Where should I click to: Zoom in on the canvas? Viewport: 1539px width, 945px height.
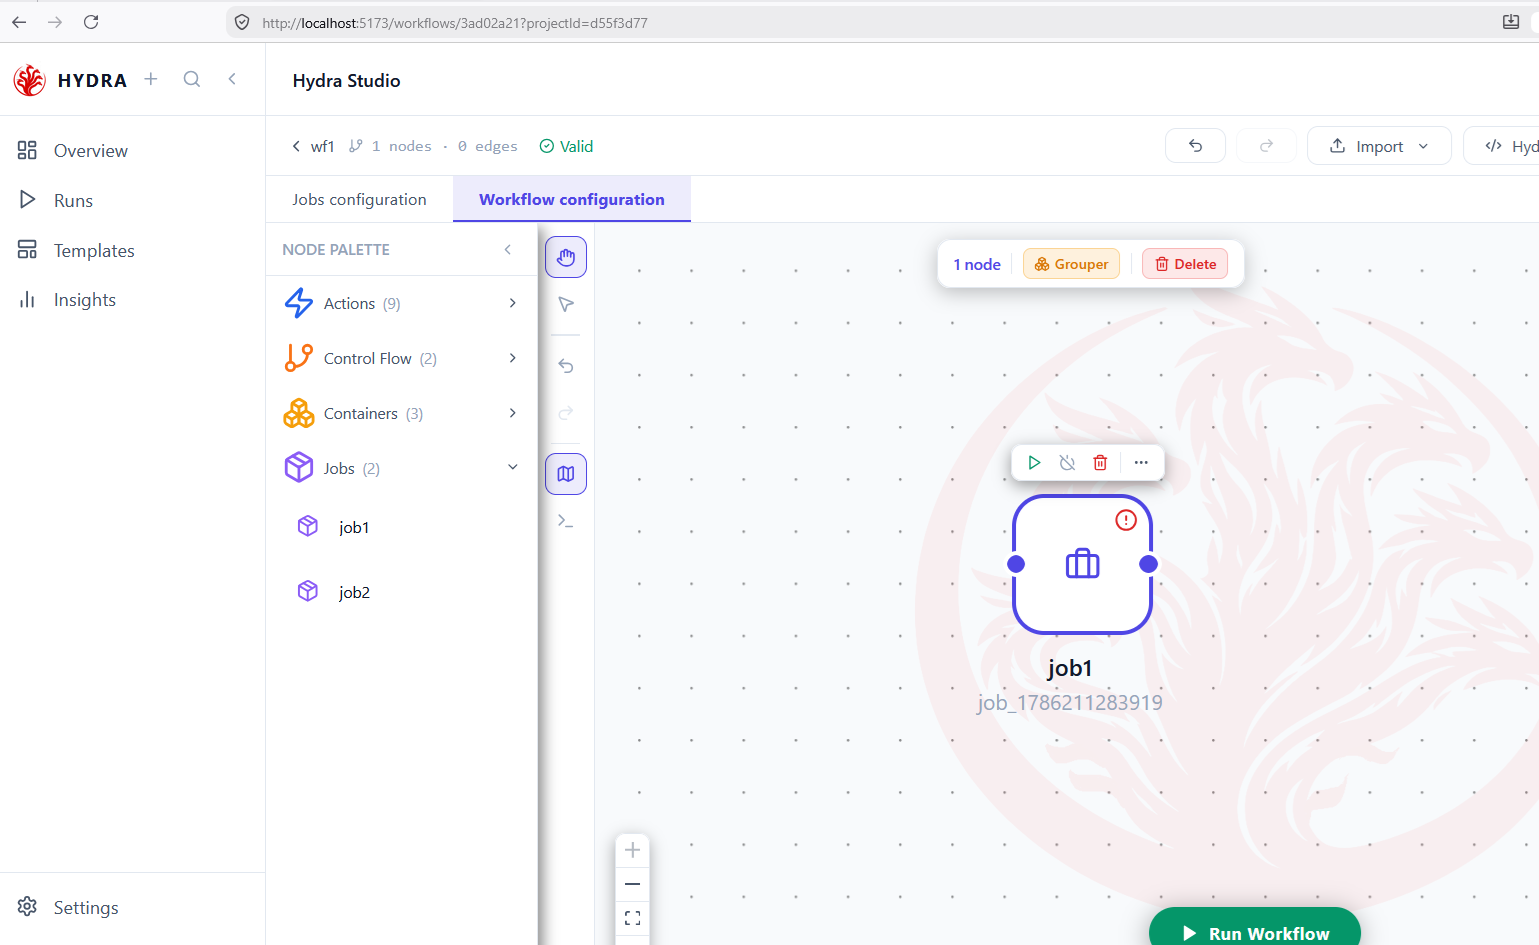(632, 850)
